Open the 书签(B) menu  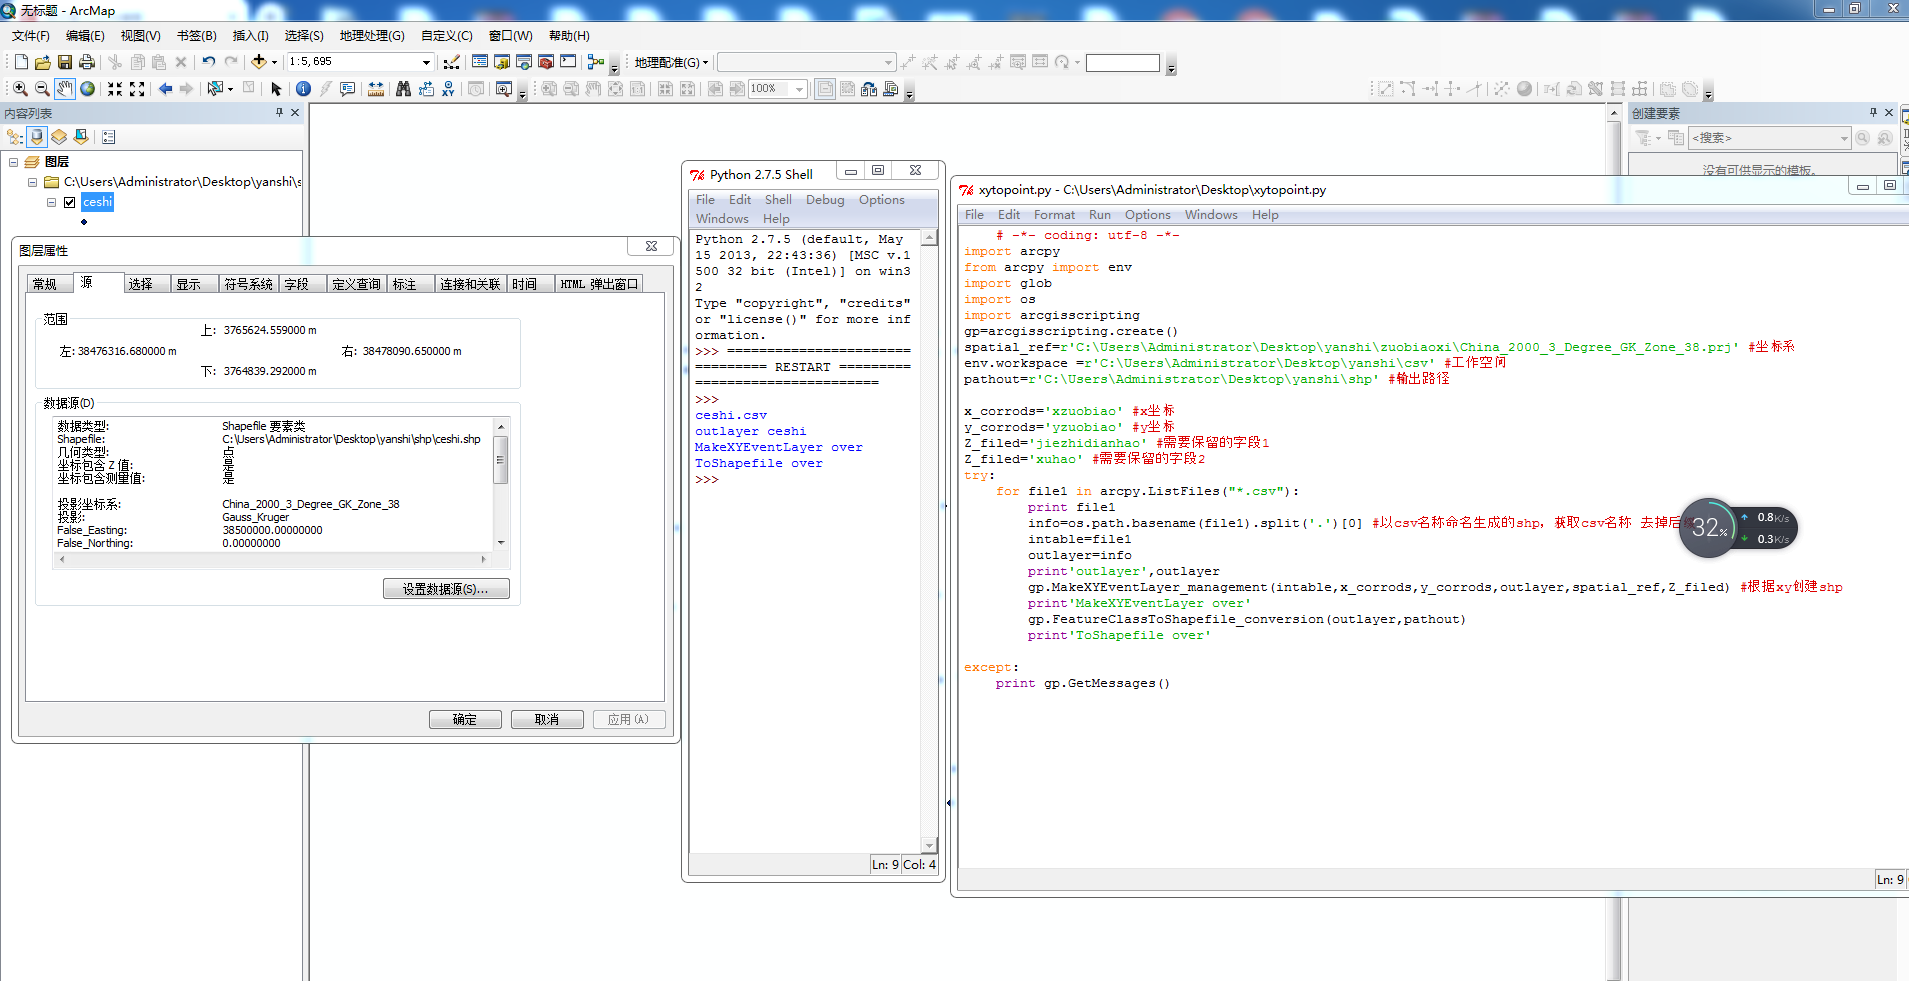coord(196,35)
